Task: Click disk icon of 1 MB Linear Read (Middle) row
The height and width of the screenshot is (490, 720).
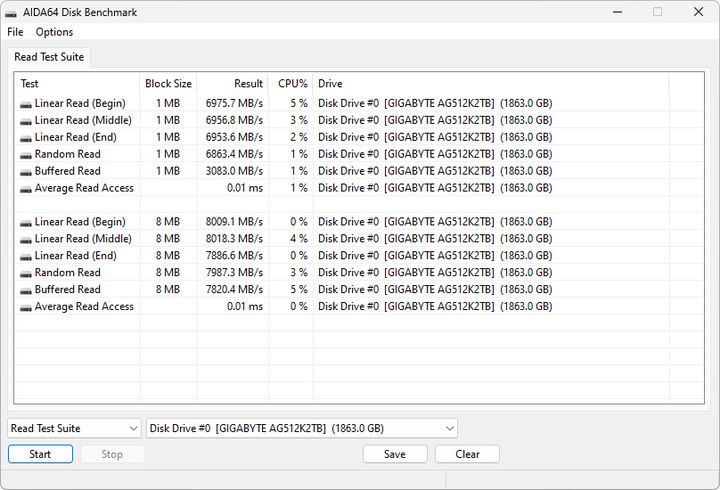Action: point(26,122)
